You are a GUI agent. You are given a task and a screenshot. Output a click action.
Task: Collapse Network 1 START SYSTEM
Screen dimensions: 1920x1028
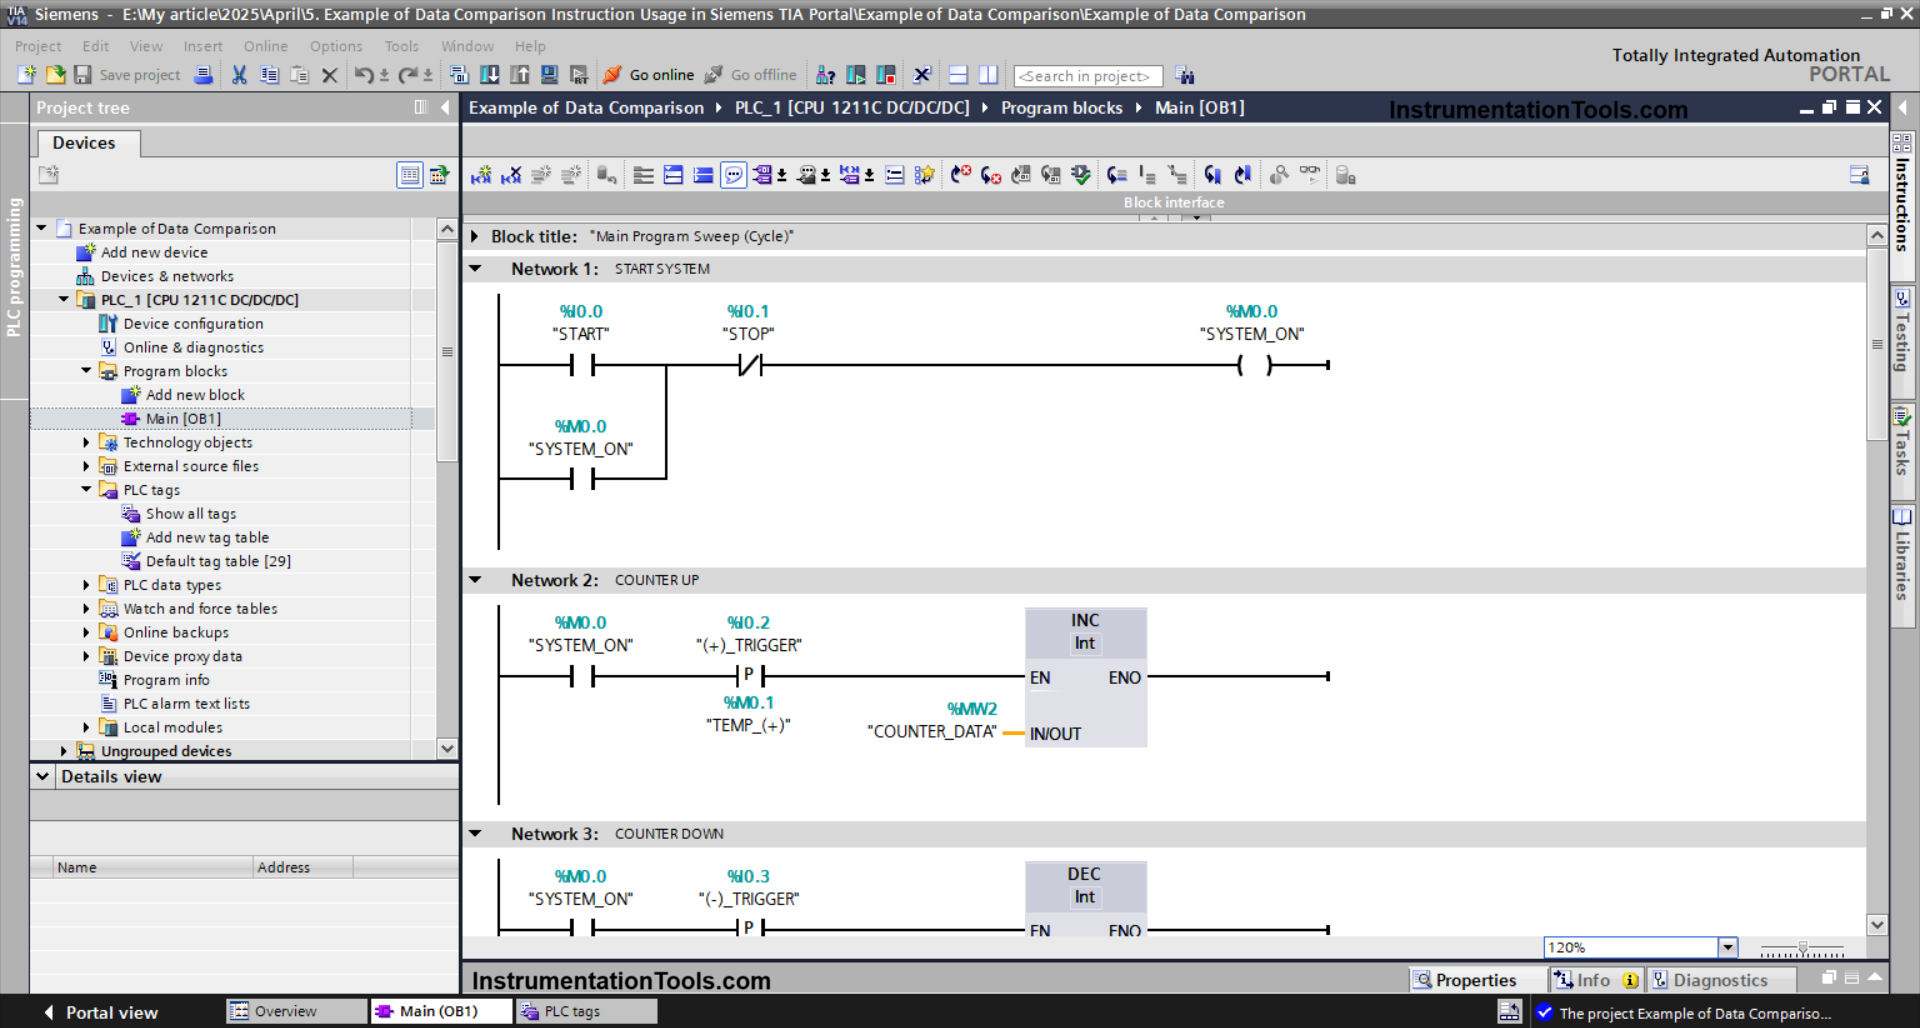pos(476,269)
